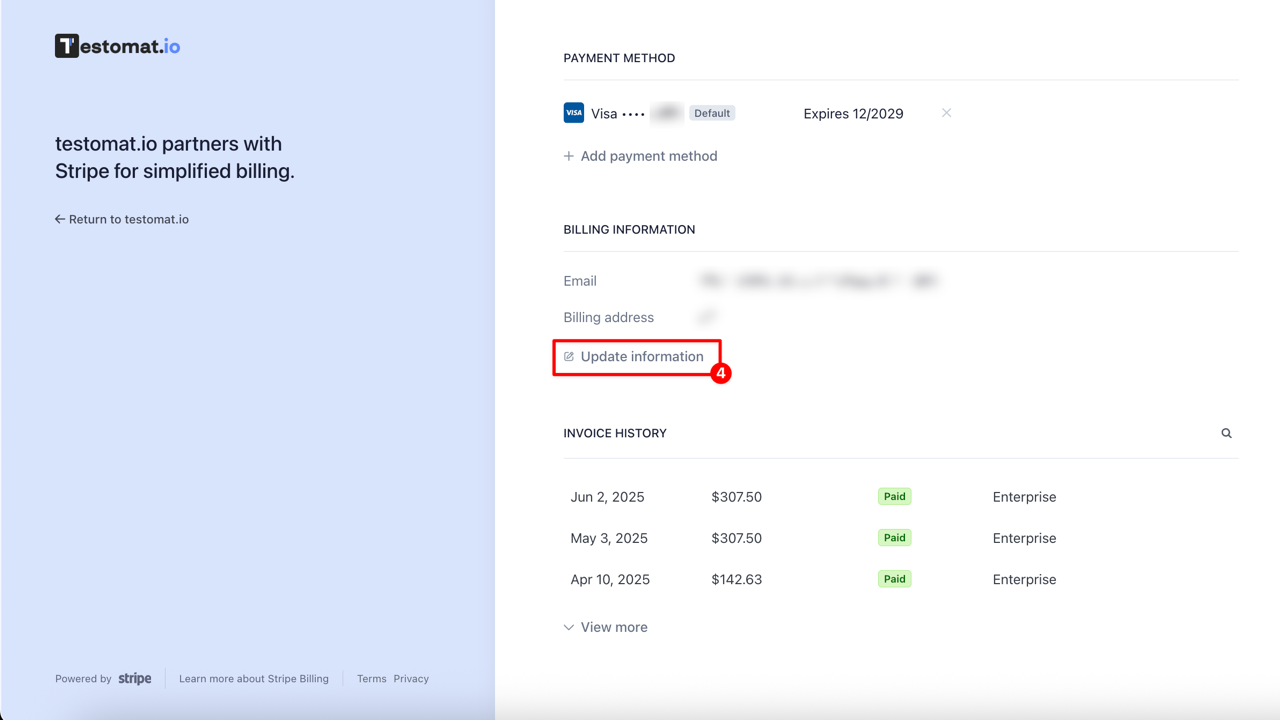Click the plus icon to add payment method

tap(569, 156)
